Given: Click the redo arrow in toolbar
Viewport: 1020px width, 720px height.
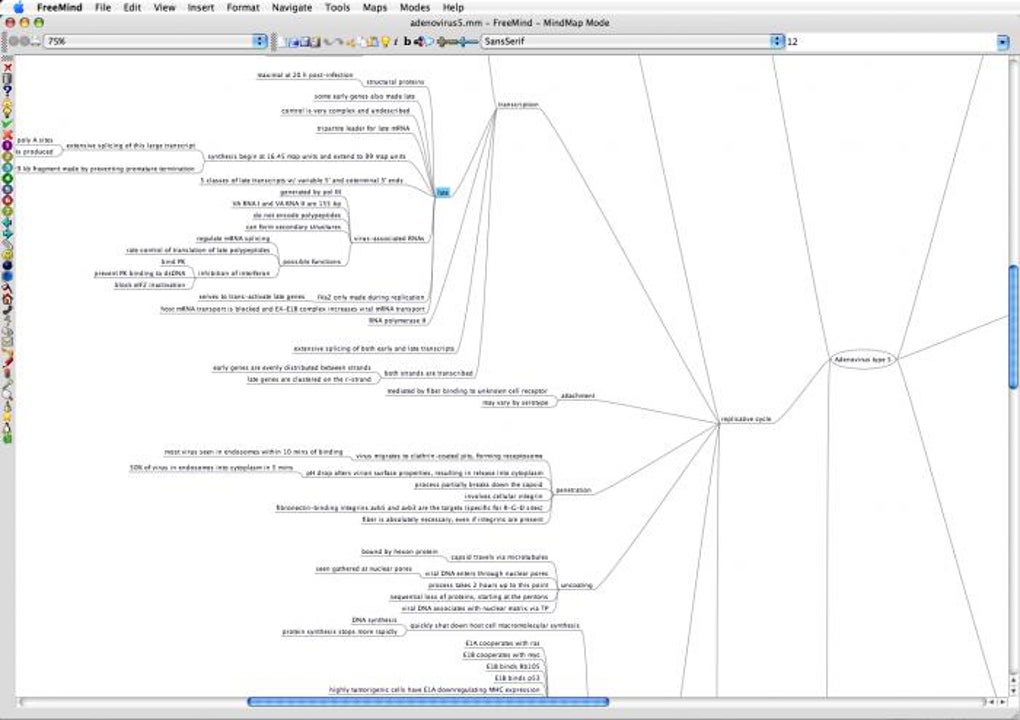Looking at the screenshot, I should coord(340,42).
